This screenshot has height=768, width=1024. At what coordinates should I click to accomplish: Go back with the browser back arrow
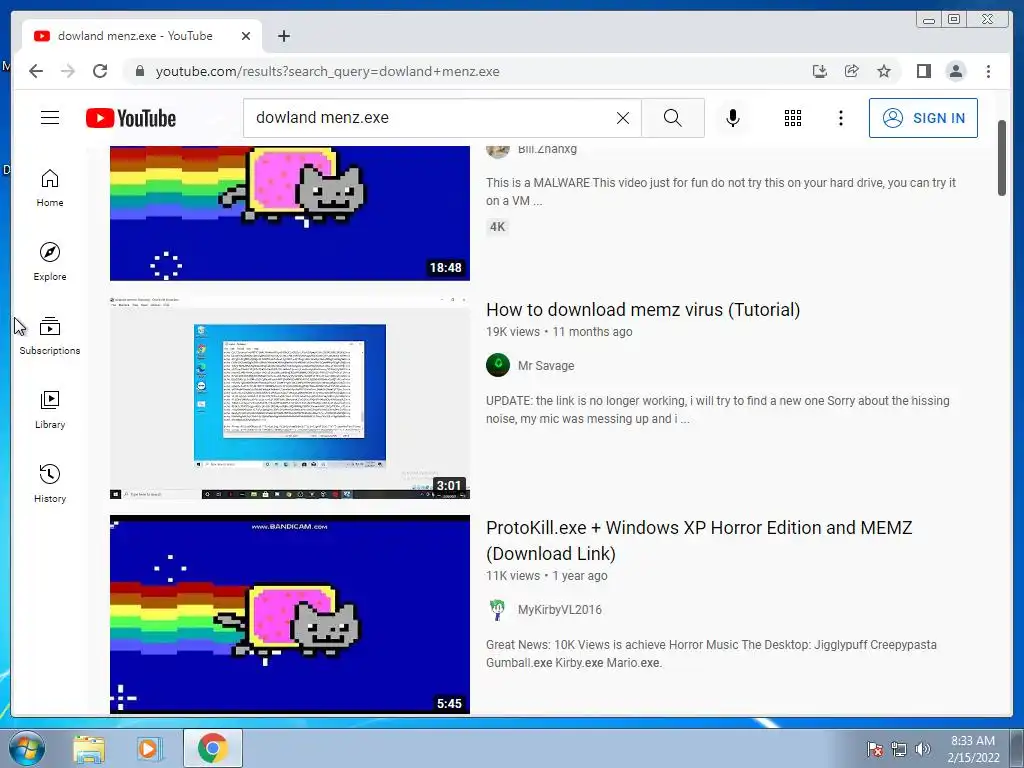click(x=36, y=71)
